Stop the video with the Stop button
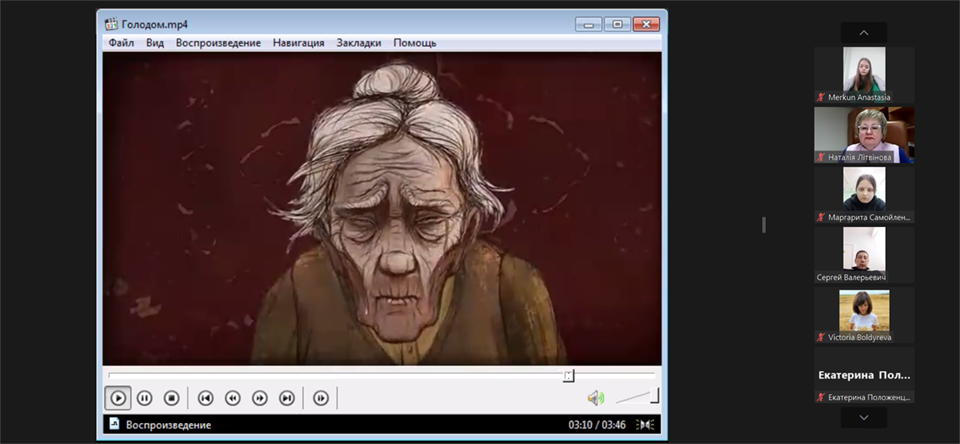The image size is (960, 444). (171, 398)
